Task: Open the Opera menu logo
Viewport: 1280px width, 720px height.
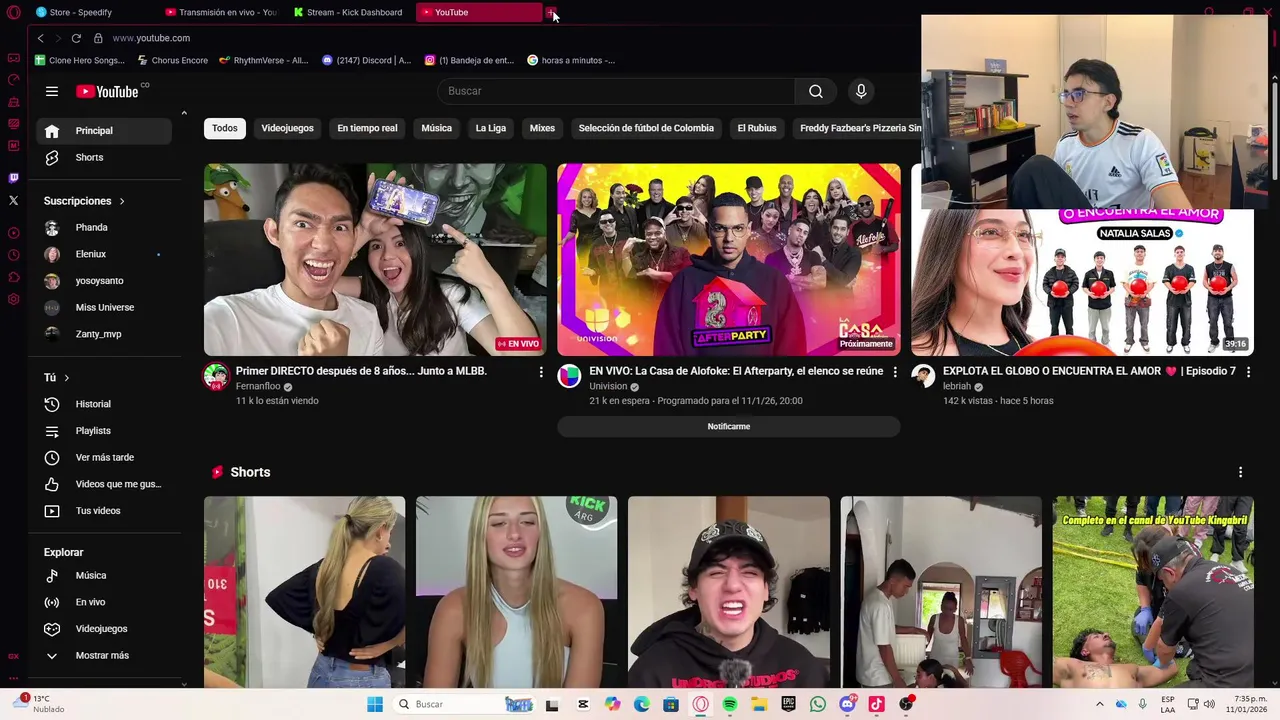Action: (13, 12)
